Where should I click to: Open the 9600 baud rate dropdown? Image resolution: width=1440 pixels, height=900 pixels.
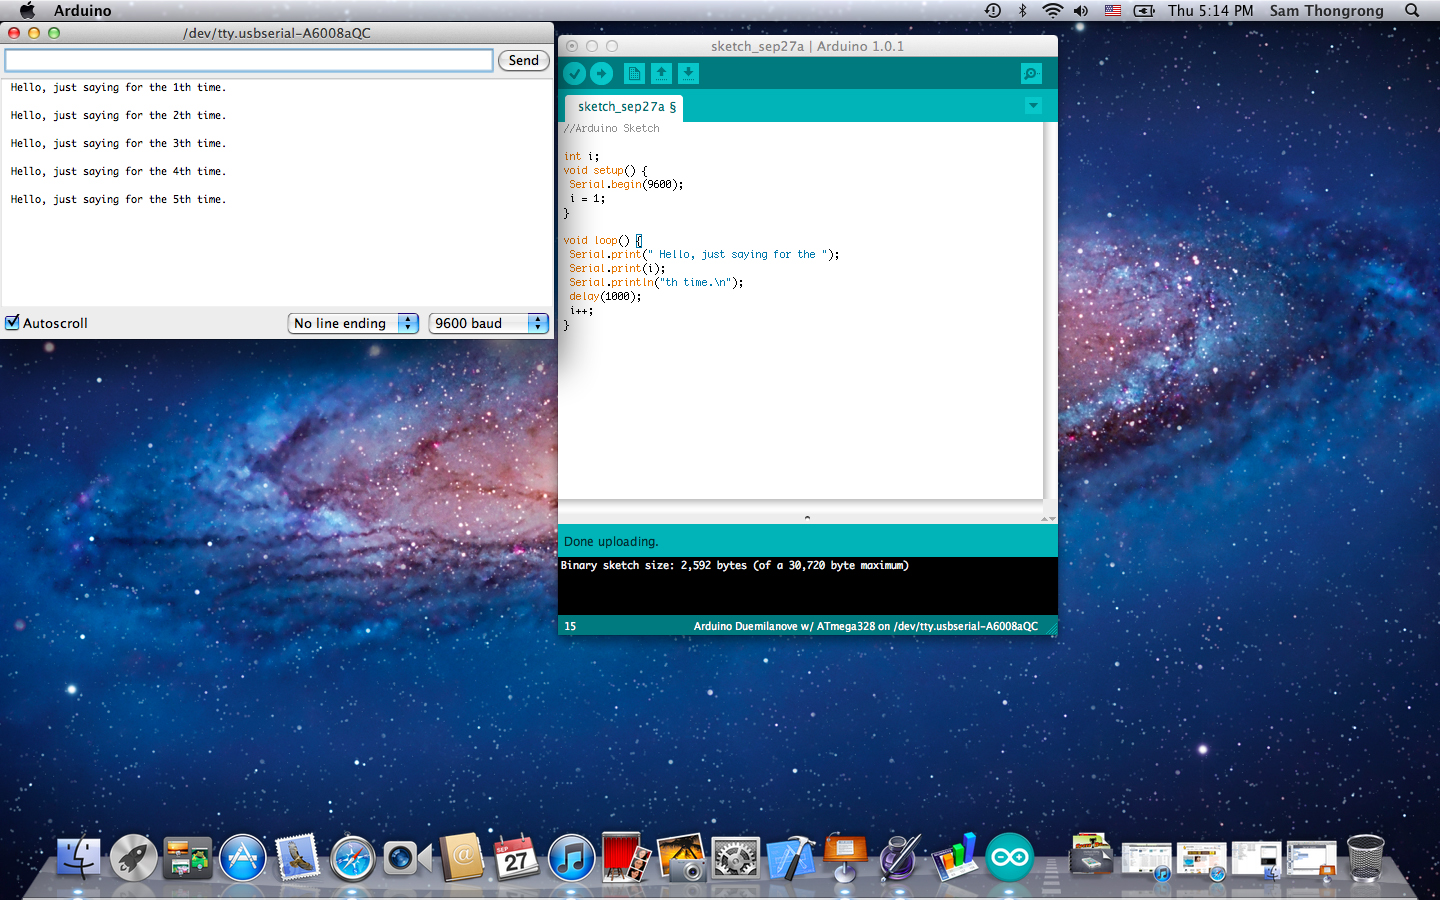(489, 323)
